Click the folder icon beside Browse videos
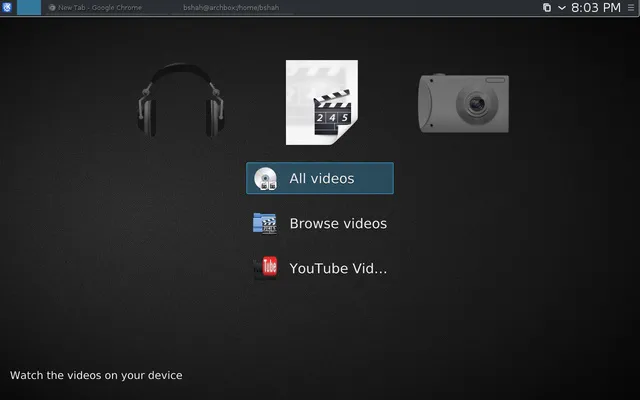This screenshot has width=640, height=400. click(x=265, y=223)
